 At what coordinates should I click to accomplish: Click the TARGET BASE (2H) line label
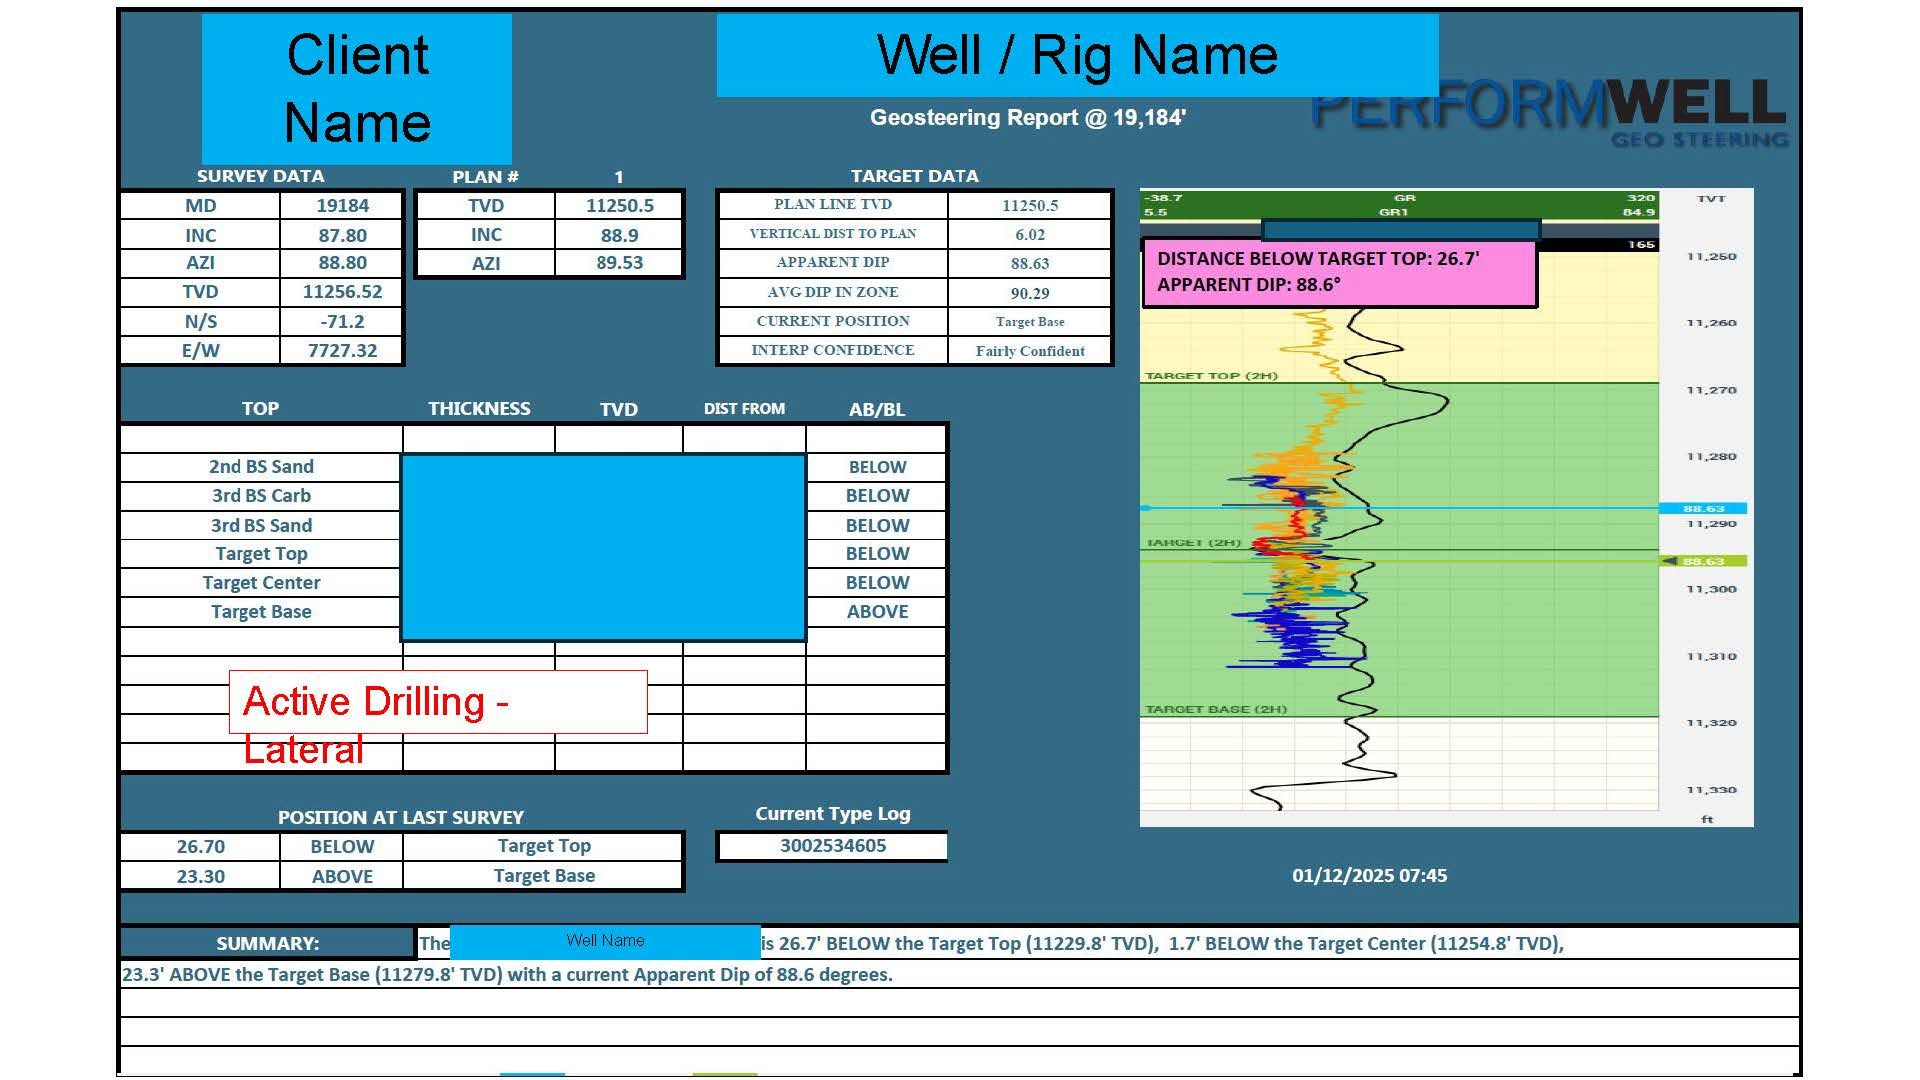(x=1215, y=709)
